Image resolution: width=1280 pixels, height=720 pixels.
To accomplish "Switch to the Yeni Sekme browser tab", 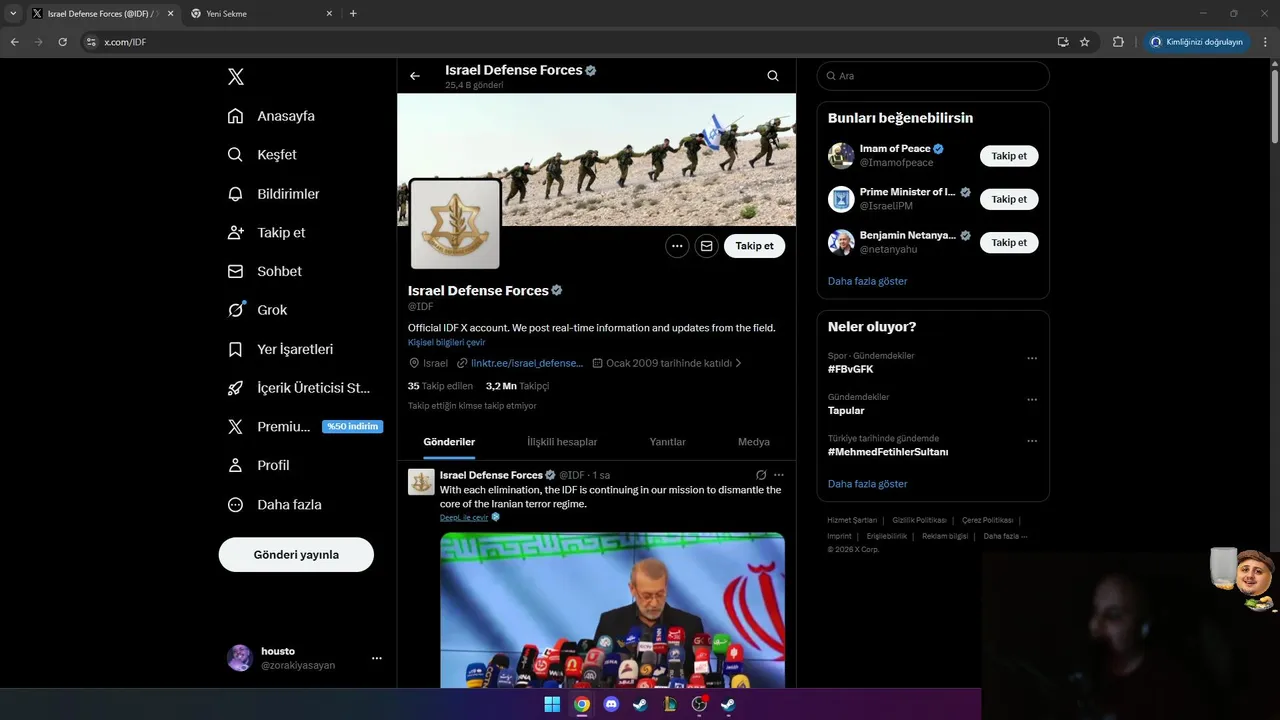I will coord(262,14).
